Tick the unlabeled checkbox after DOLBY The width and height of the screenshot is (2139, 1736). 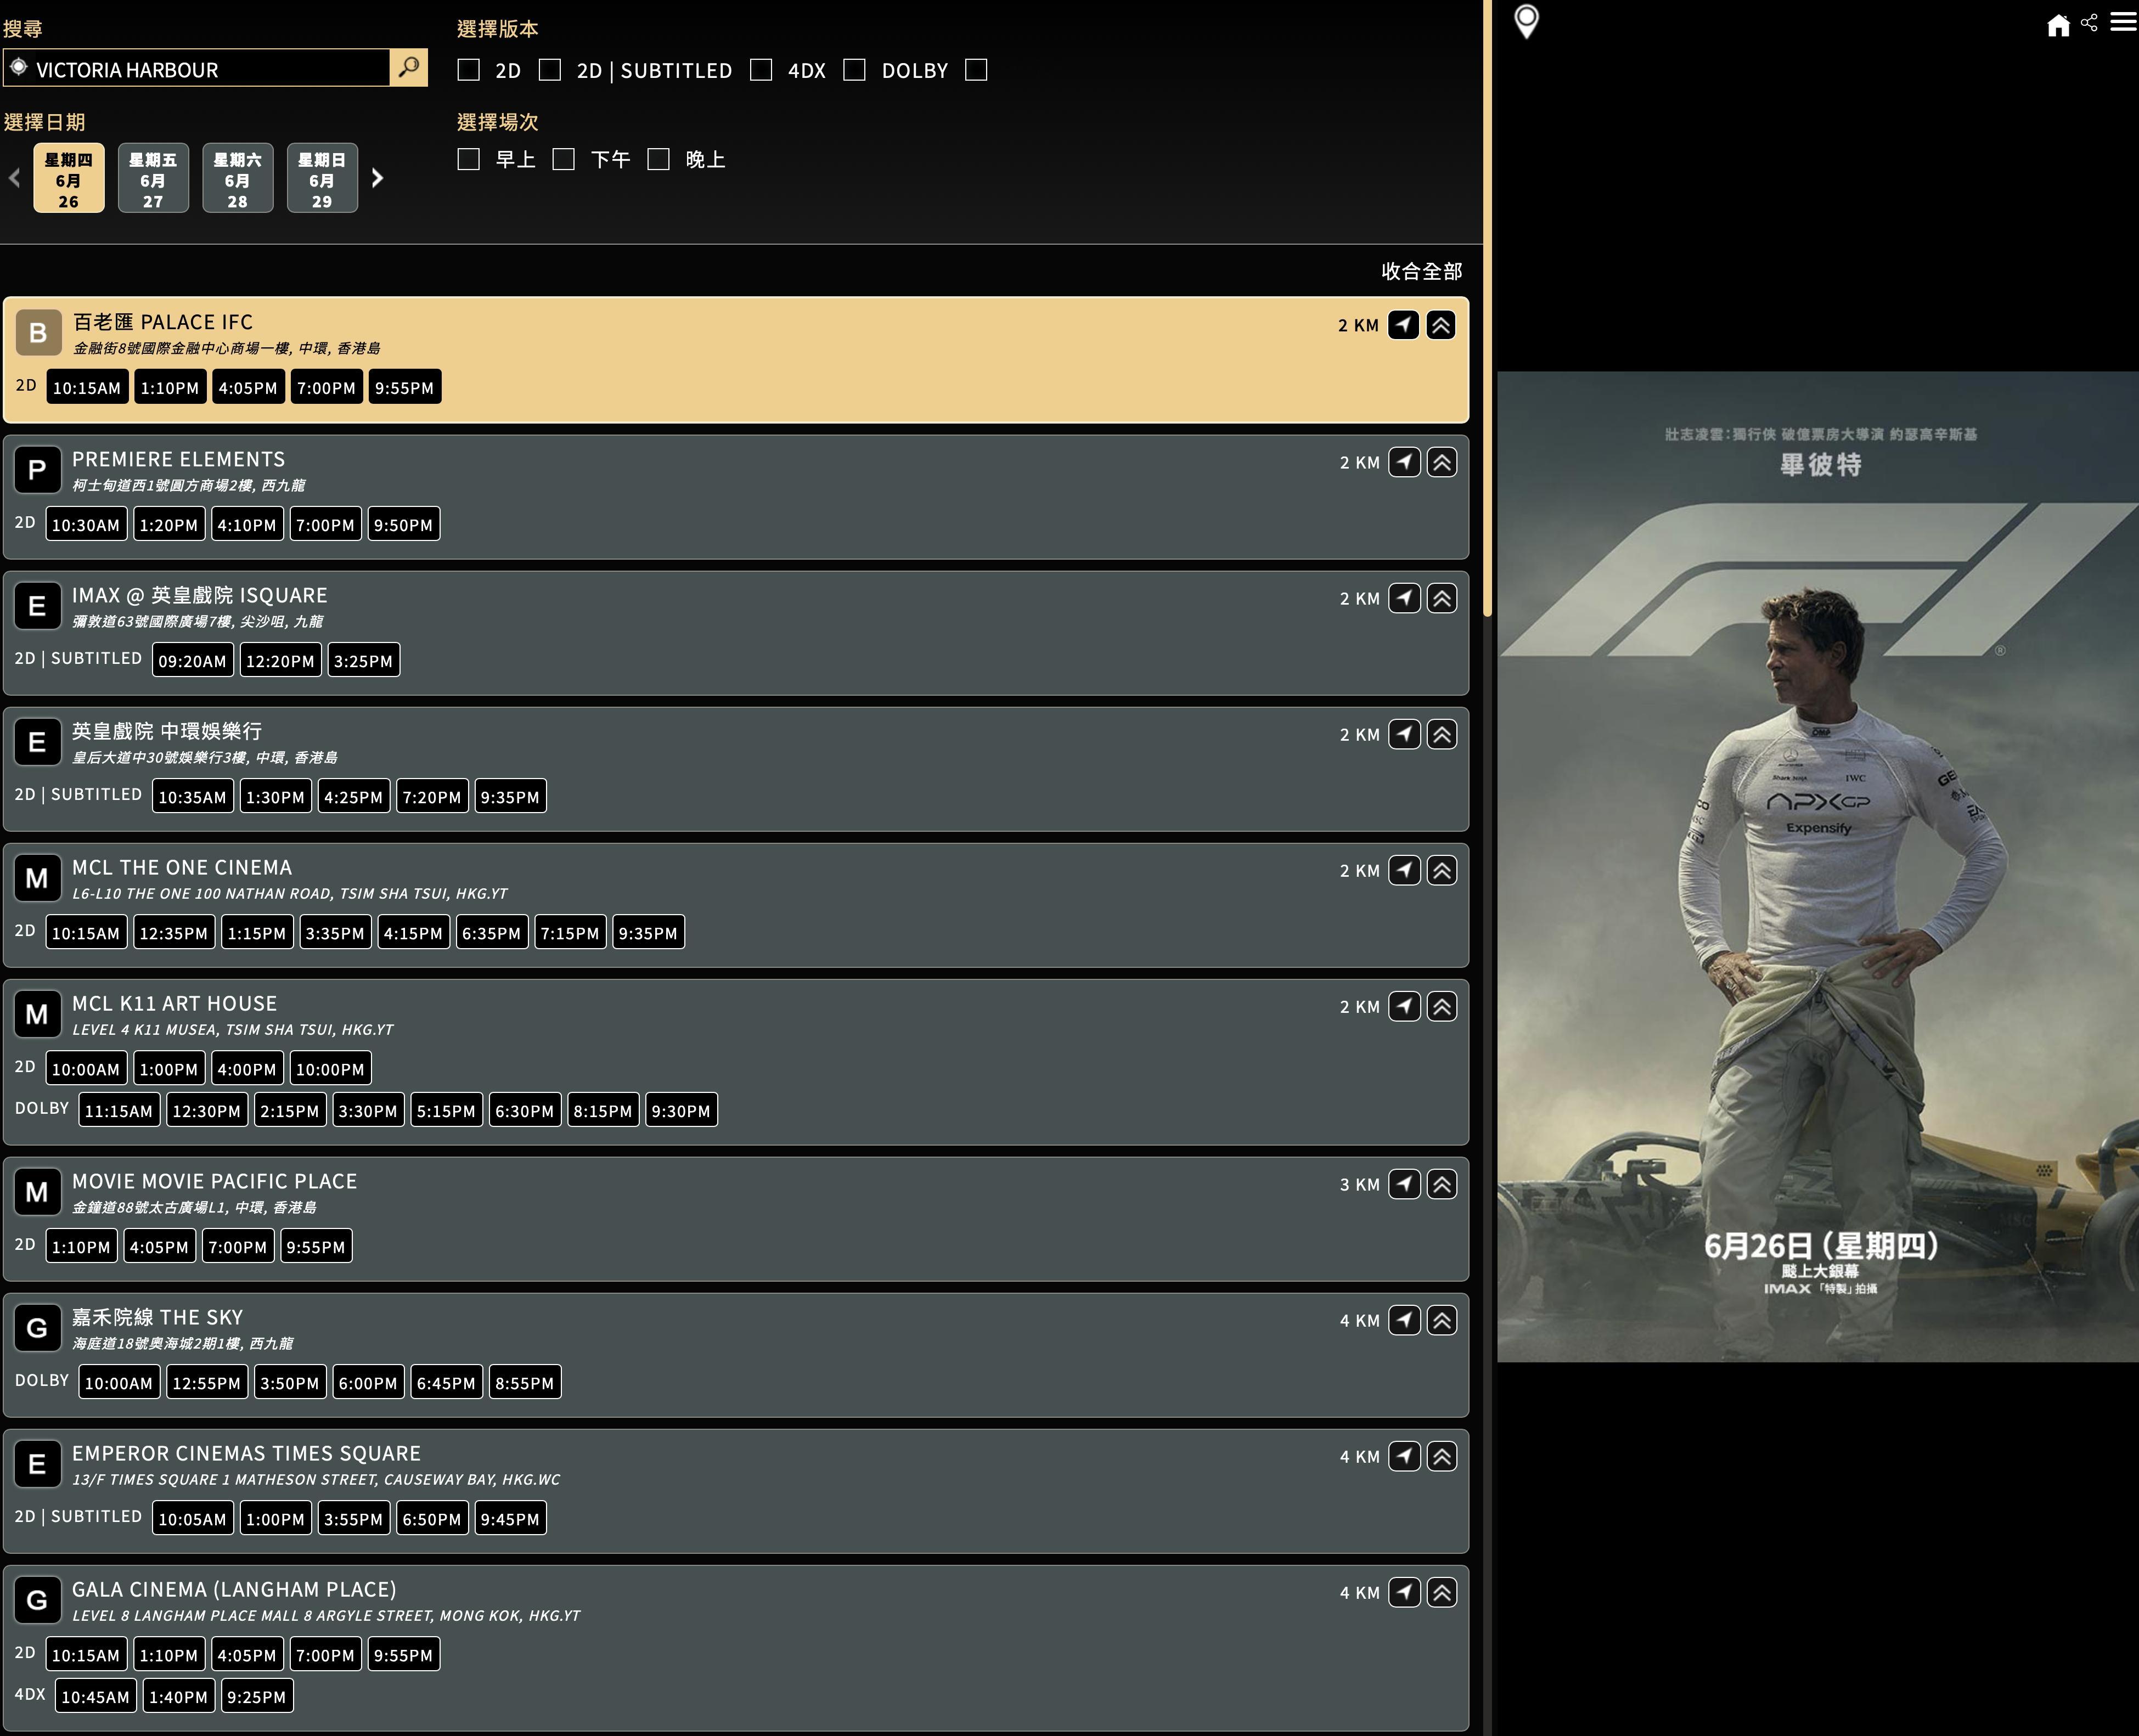[x=976, y=69]
